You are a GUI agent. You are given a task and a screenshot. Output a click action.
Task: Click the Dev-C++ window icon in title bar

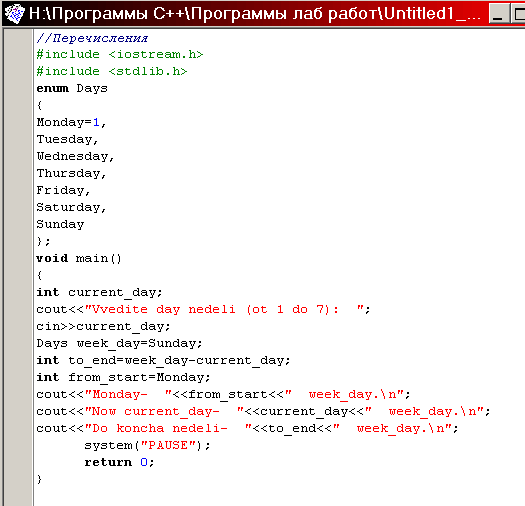pyautogui.click(x=14, y=14)
